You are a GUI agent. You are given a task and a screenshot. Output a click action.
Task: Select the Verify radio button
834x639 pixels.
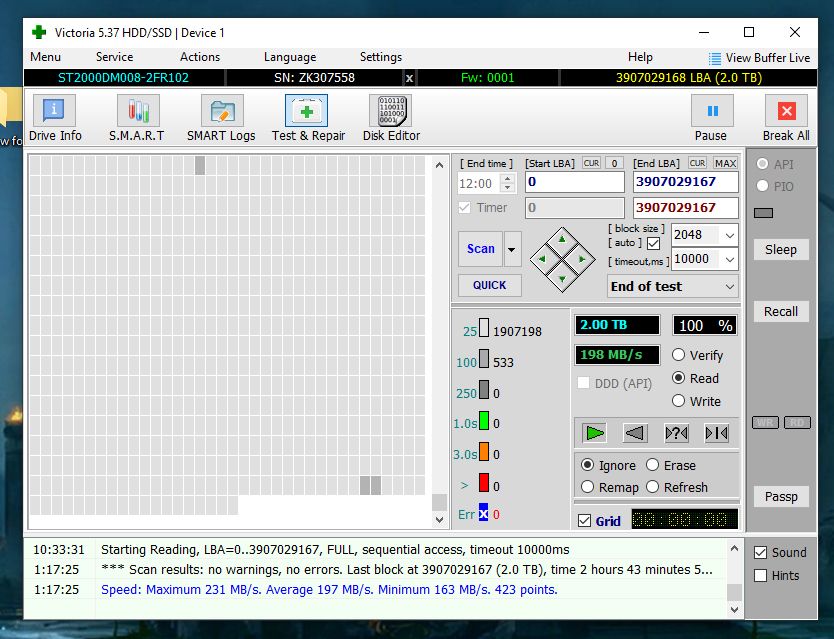(x=678, y=355)
